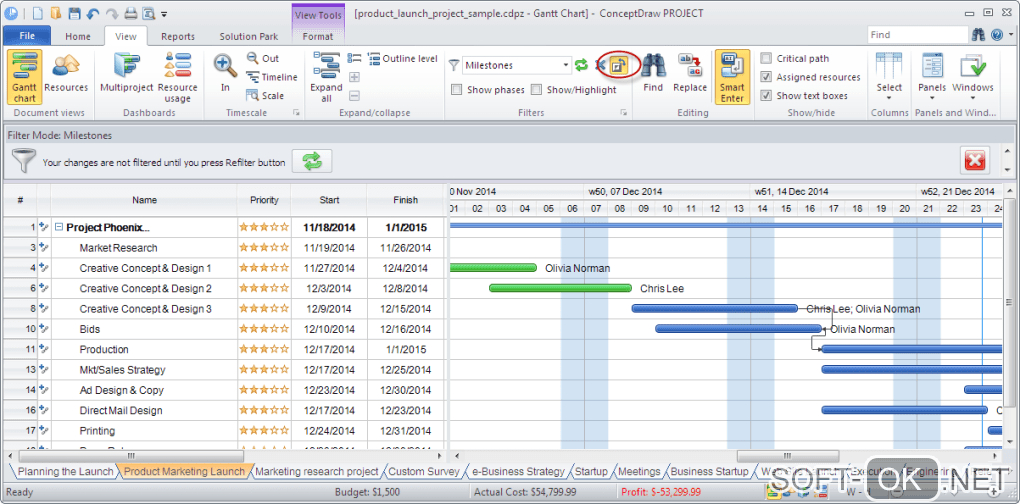Click the plus expand icon in ribbon
Screen dimensions: 1020x504
pos(355,77)
